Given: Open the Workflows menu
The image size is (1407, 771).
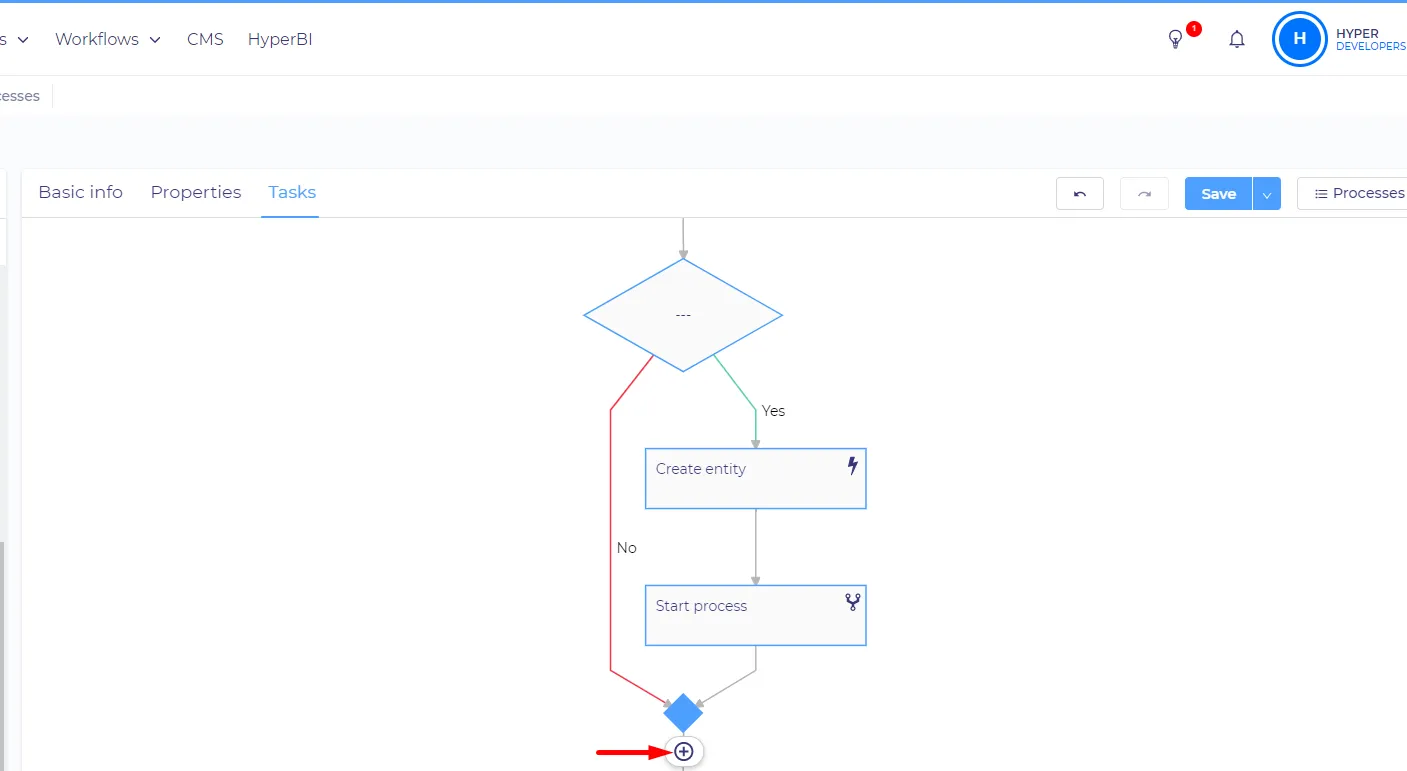Looking at the screenshot, I should (108, 39).
